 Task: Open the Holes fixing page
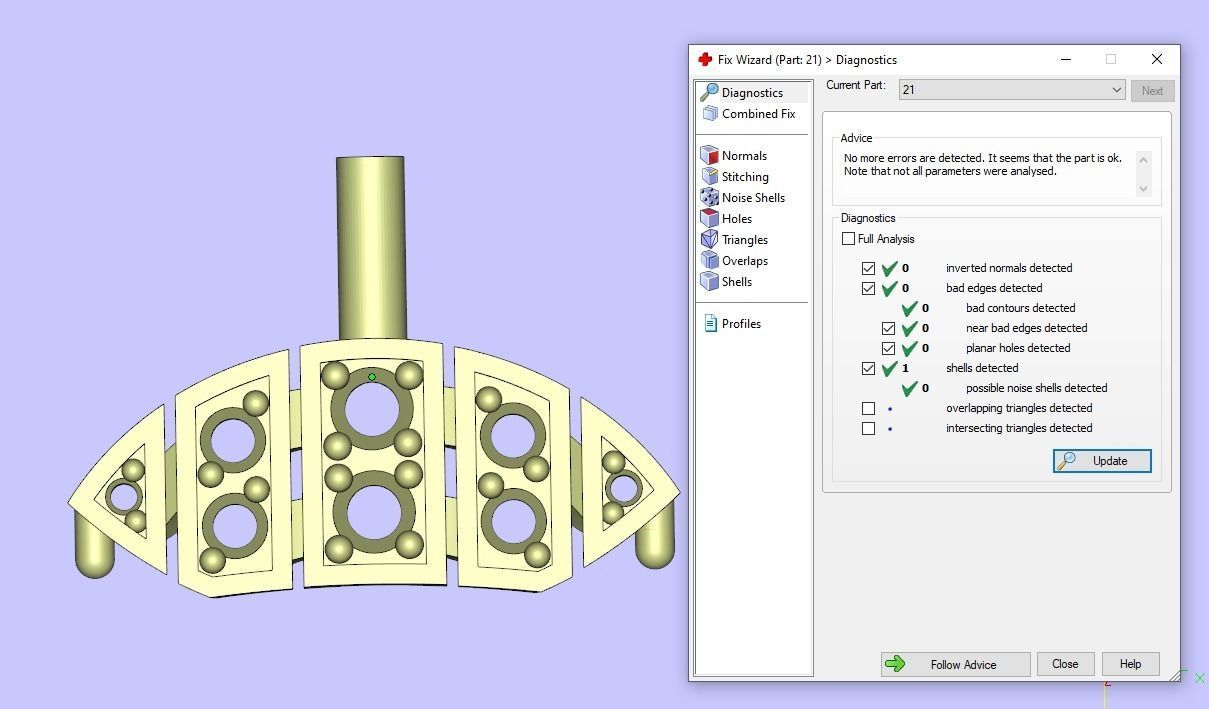(x=737, y=219)
